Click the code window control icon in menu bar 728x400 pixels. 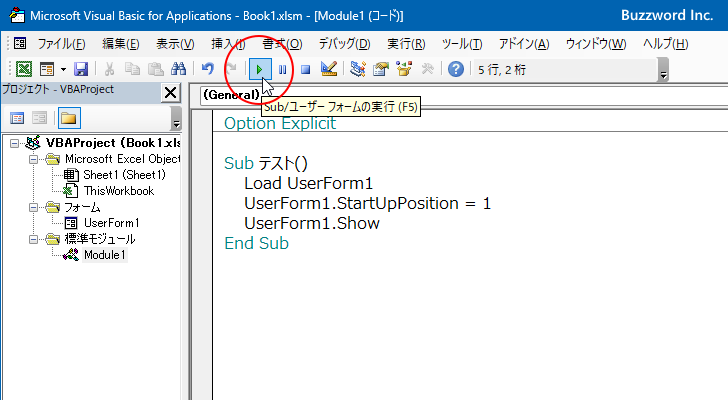pyautogui.click(x=20, y=44)
